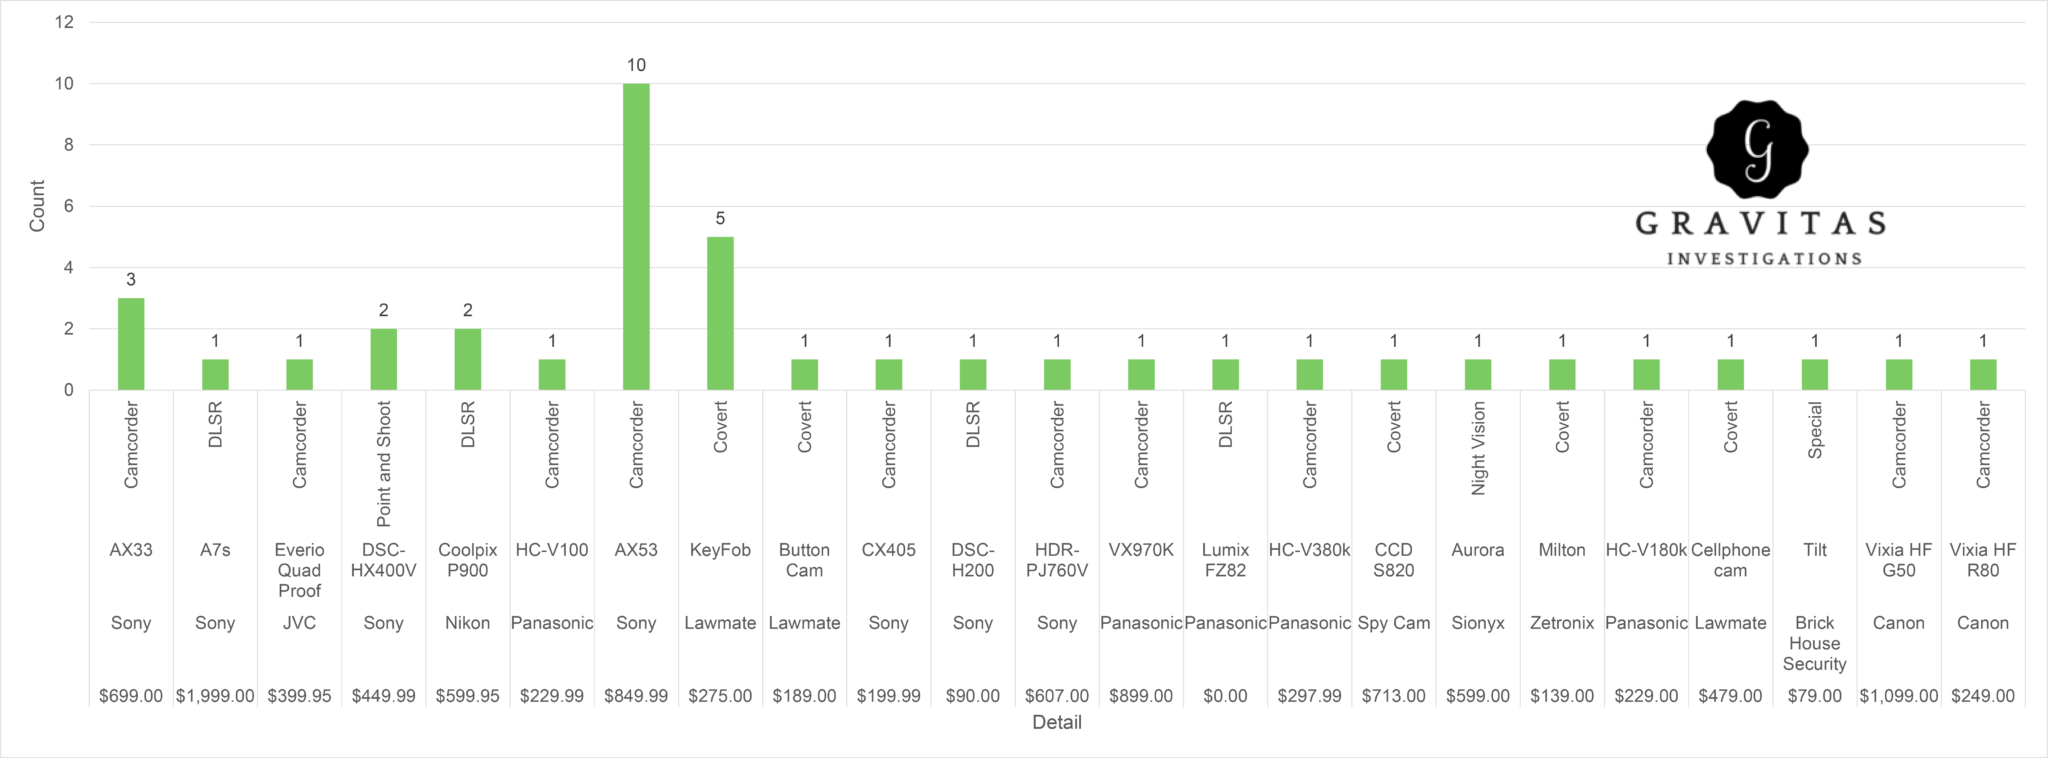Click the $0.00 price label
Screen dimensions: 2048x758
[x=1225, y=696]
